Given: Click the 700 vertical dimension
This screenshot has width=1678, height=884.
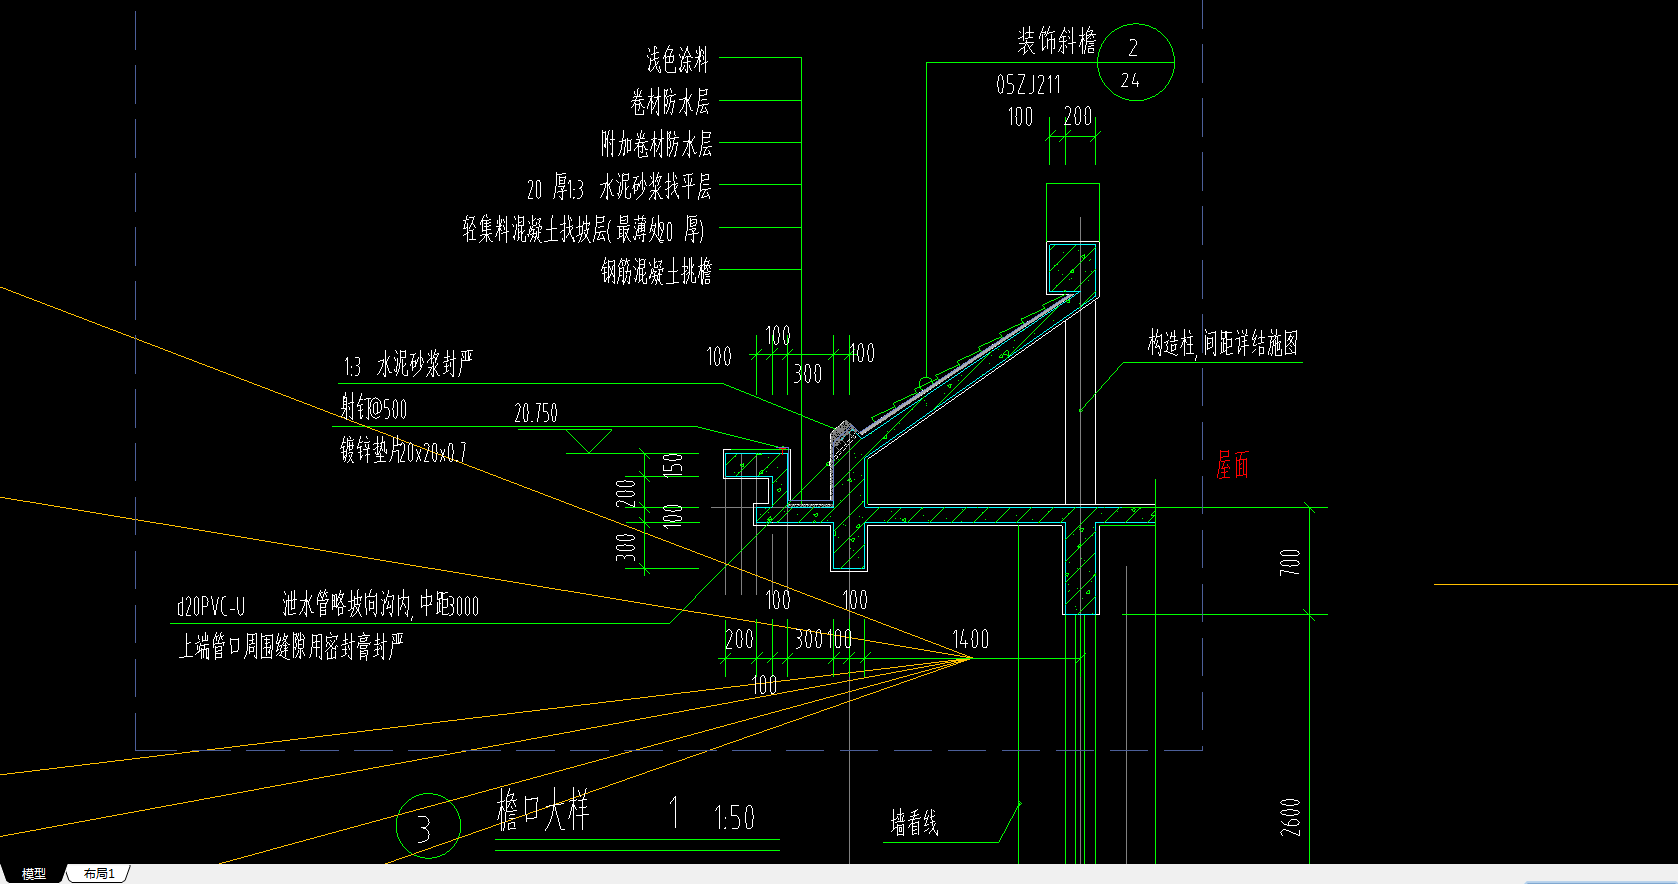Looking at the screenshot, I should [x=1290, y=561].
